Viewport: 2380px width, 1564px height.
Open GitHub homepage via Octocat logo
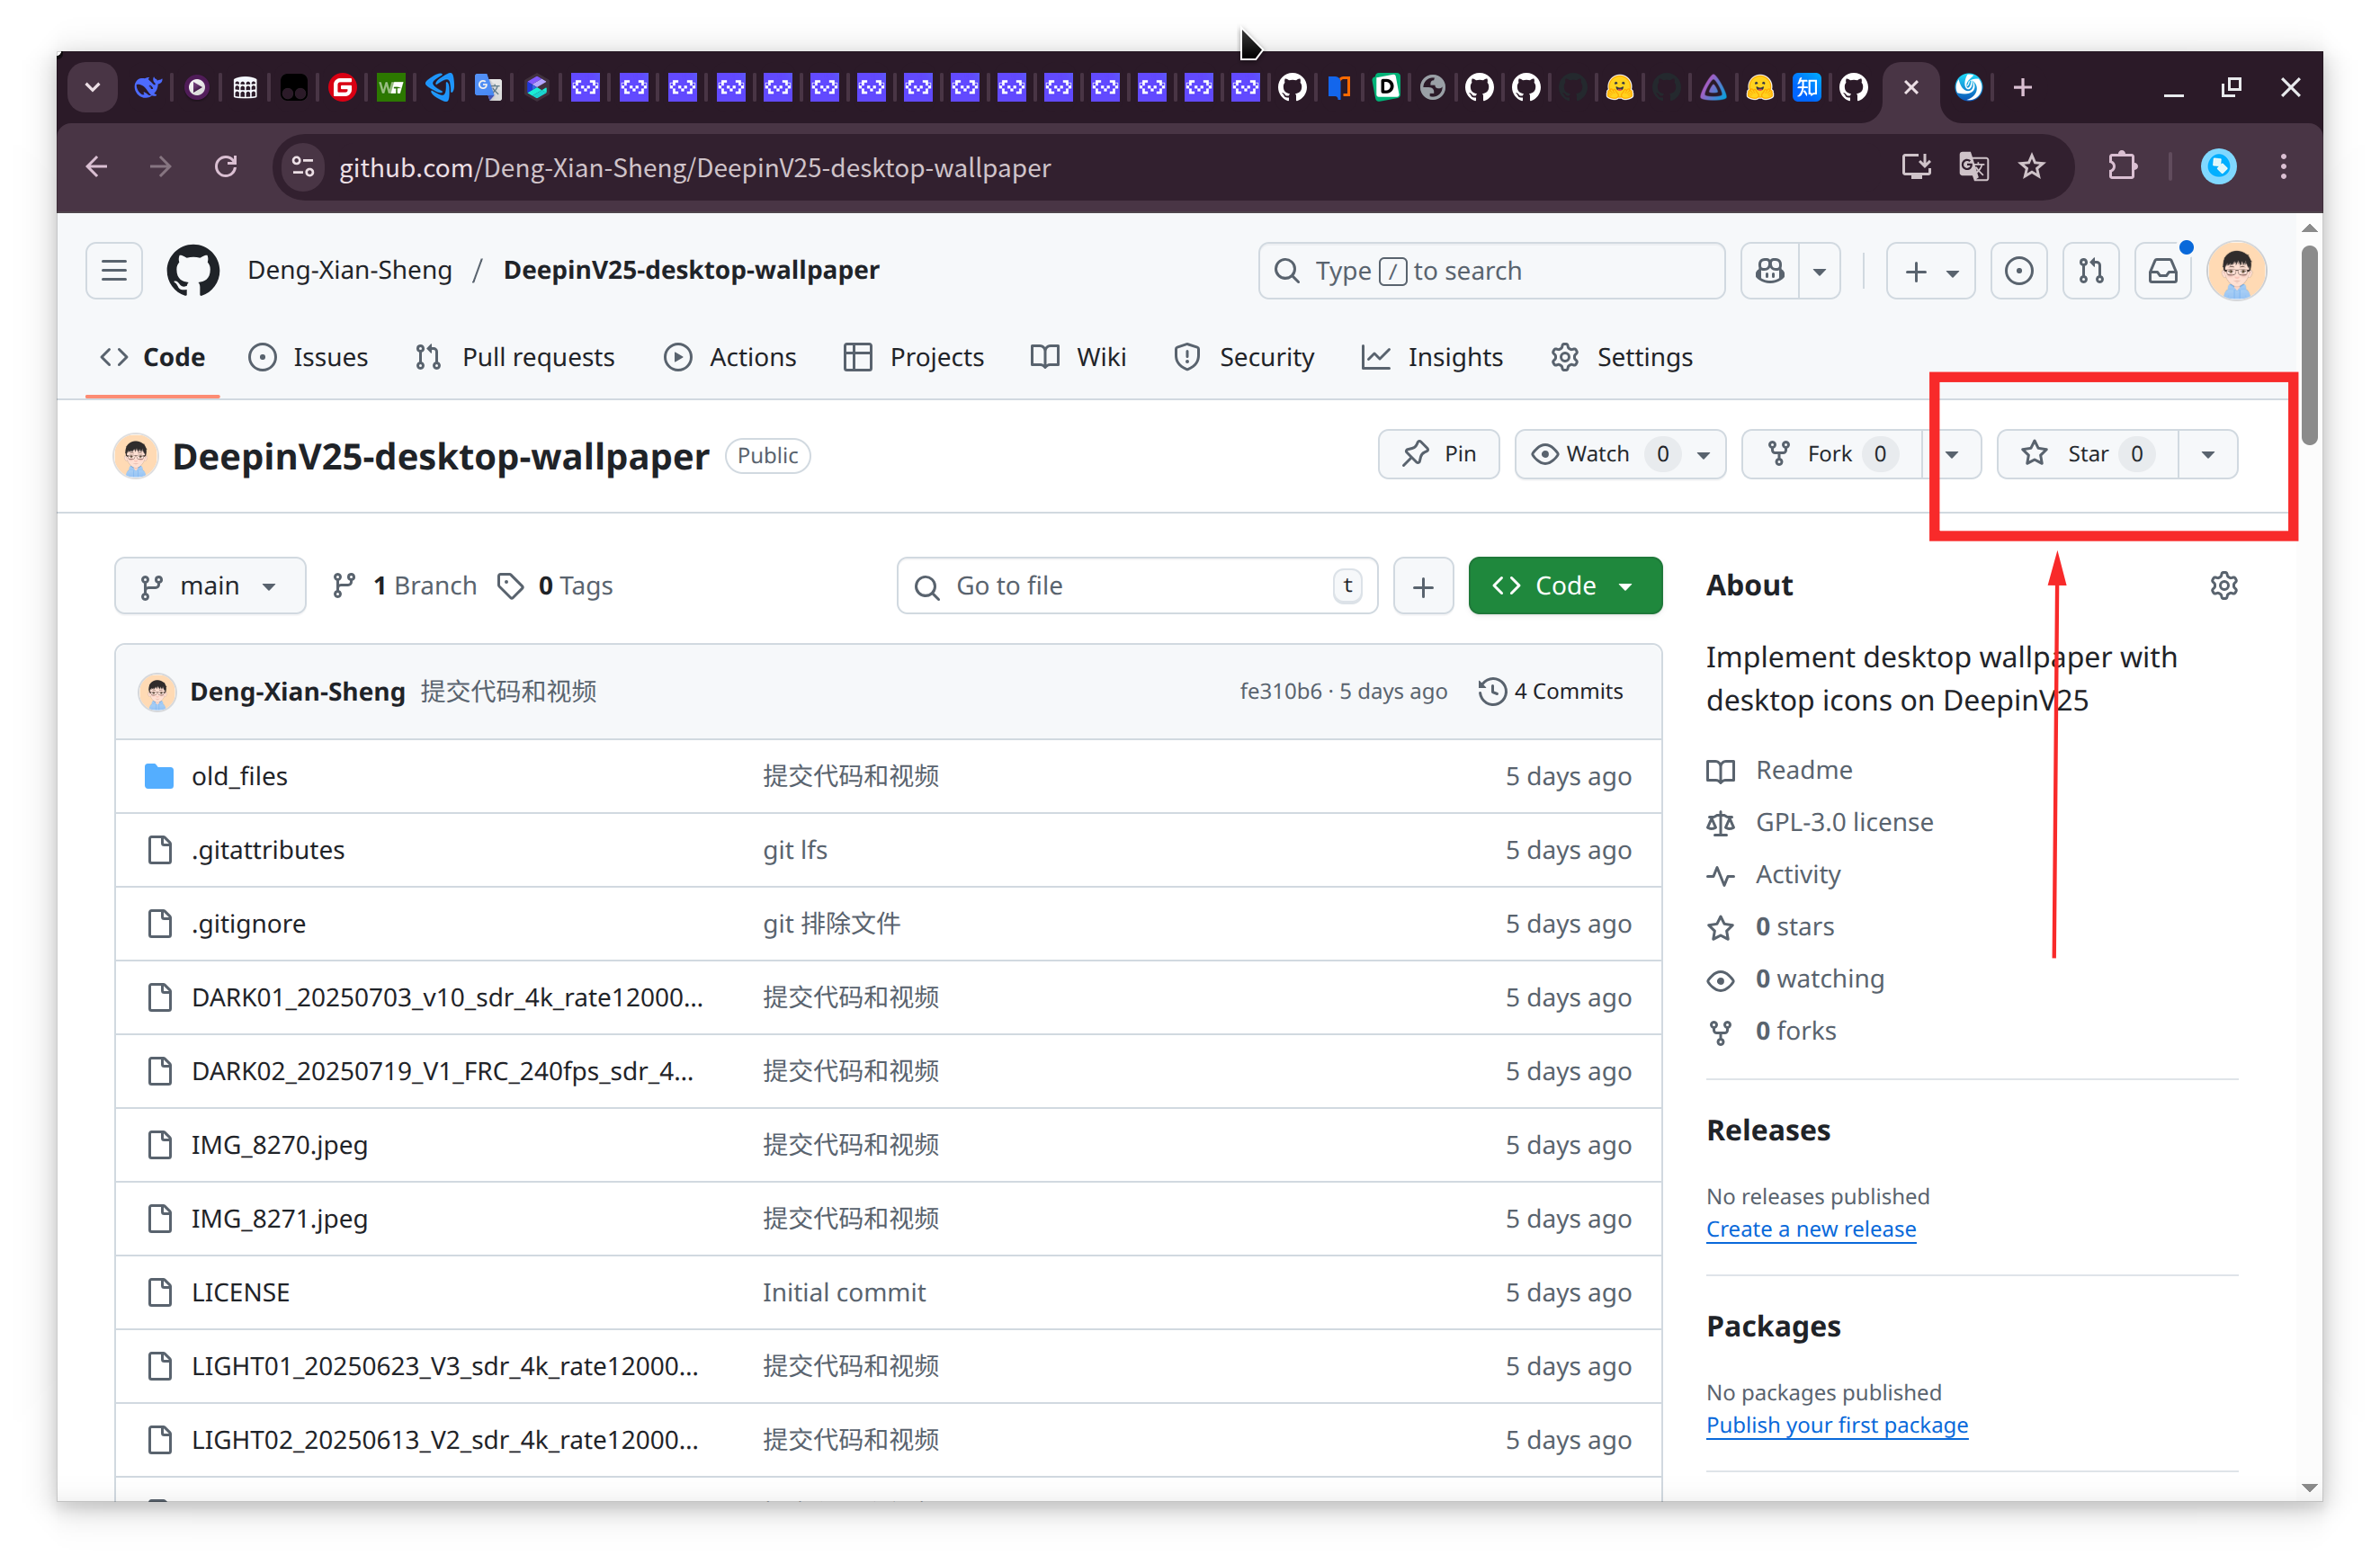tap(193, 271)
